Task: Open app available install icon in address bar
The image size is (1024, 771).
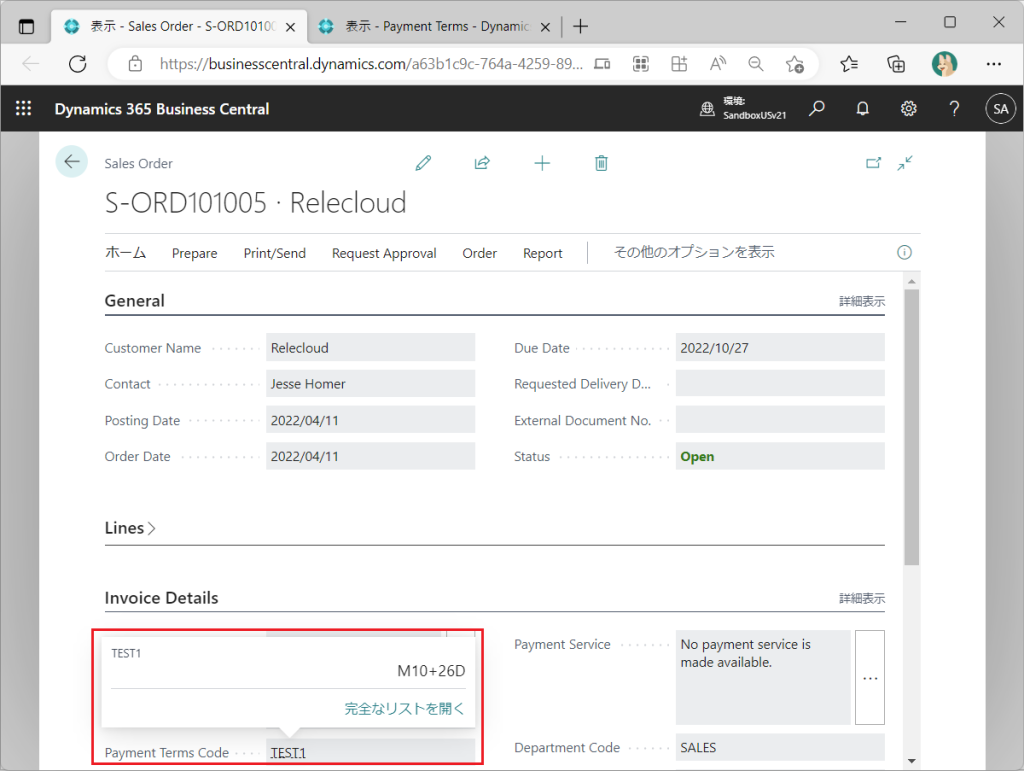Action: click(x=602, y=64)
